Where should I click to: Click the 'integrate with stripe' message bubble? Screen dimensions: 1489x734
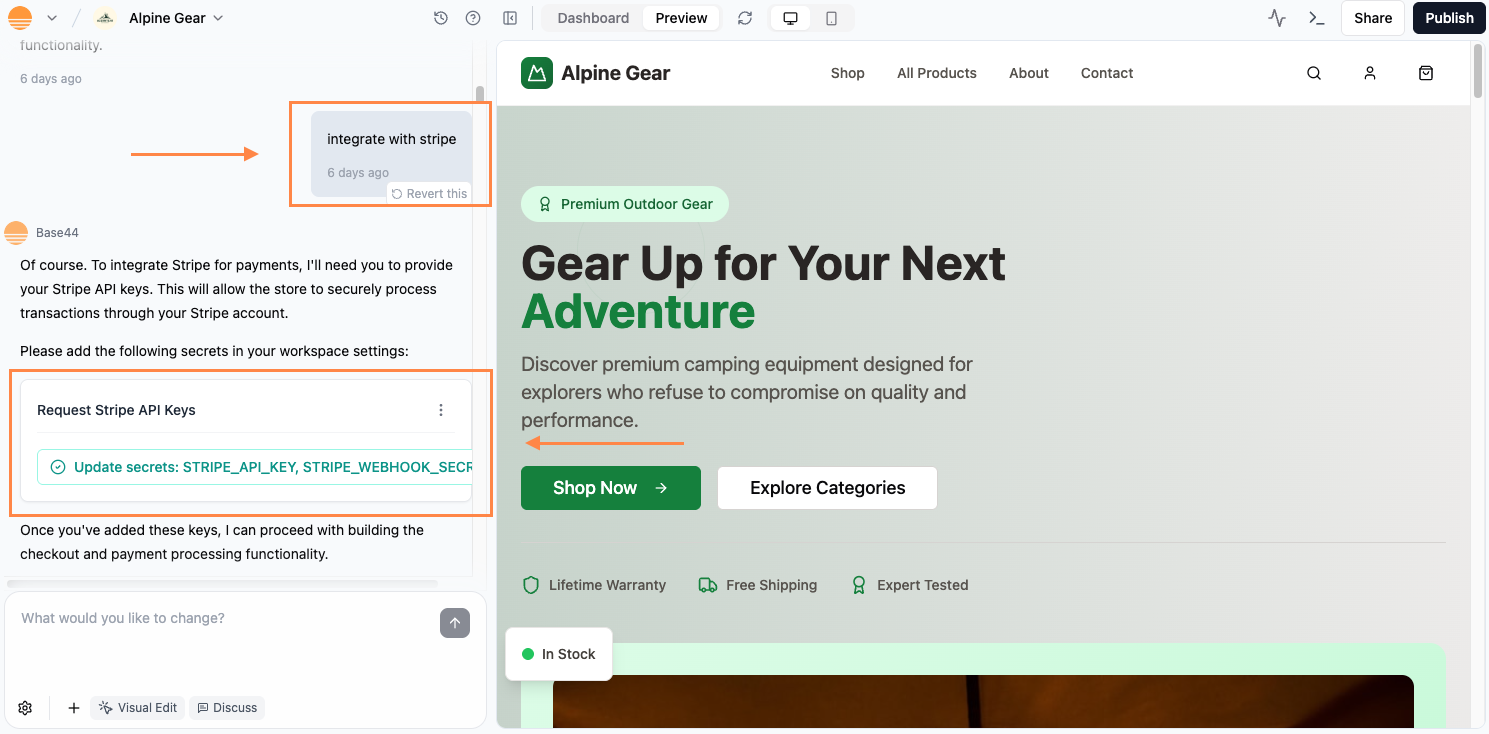click(391, 153)
